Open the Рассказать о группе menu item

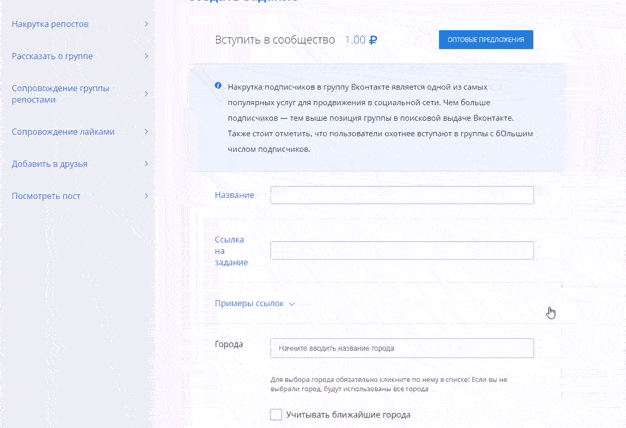[52, 56]
